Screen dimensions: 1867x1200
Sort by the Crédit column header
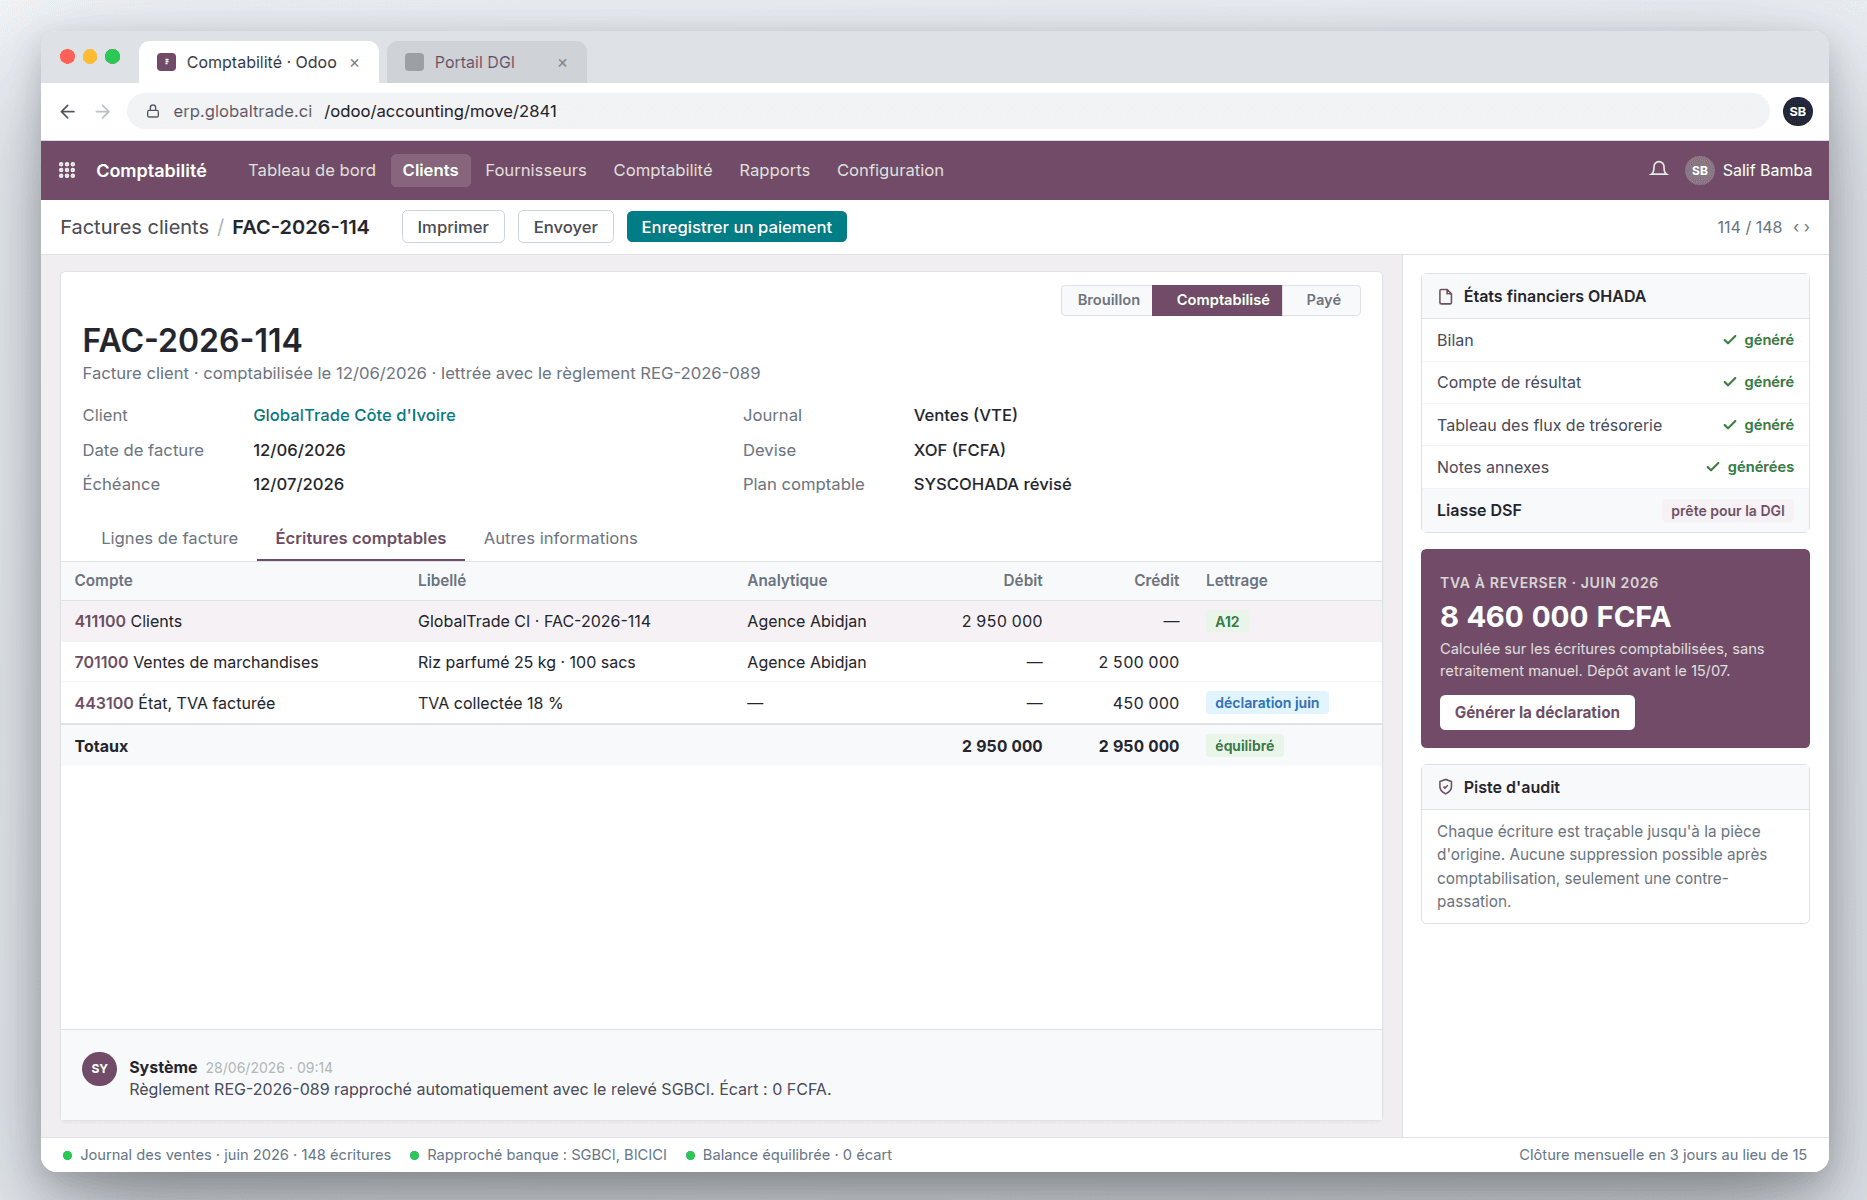tap(1156, 580)
